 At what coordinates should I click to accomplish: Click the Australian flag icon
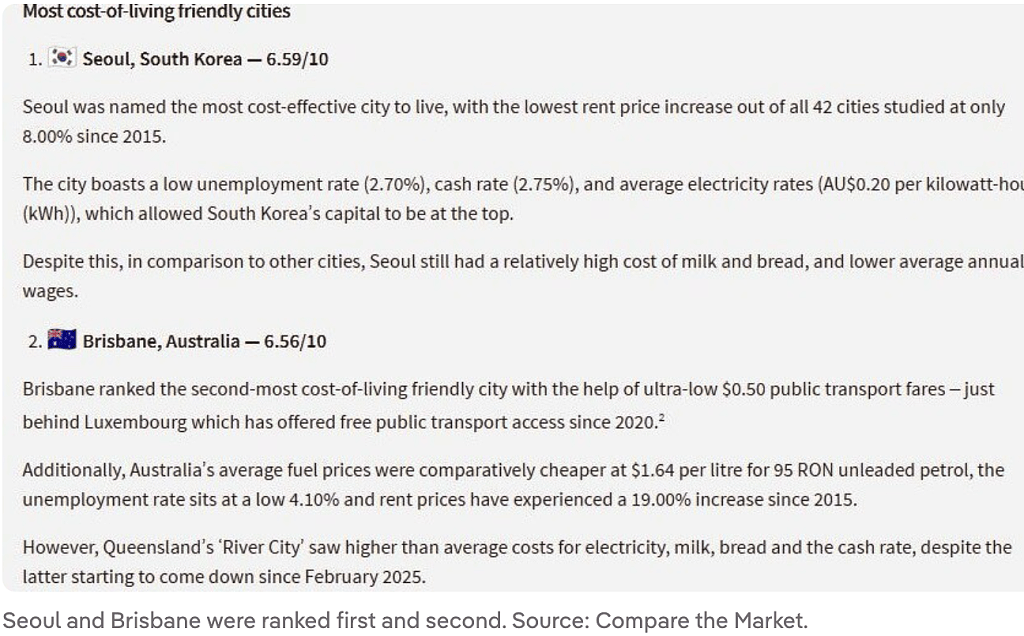click(62, 340)
